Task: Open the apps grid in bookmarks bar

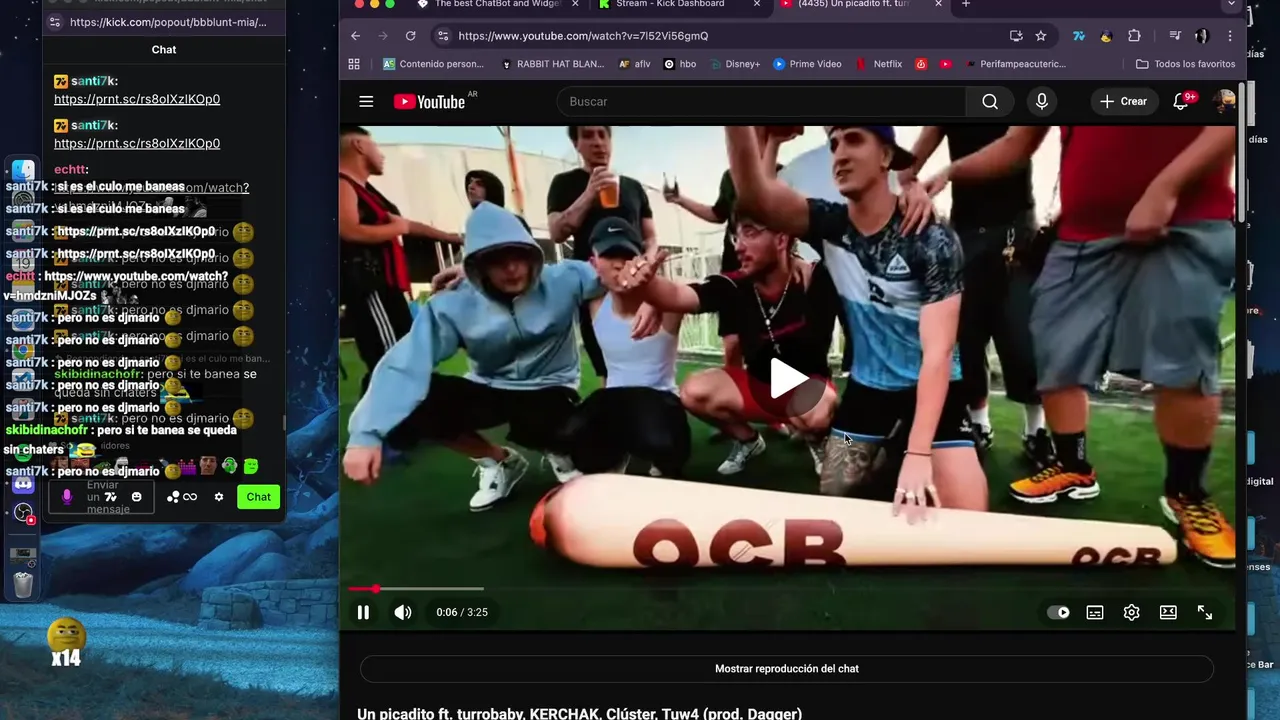Action: (x=354, y=64)
